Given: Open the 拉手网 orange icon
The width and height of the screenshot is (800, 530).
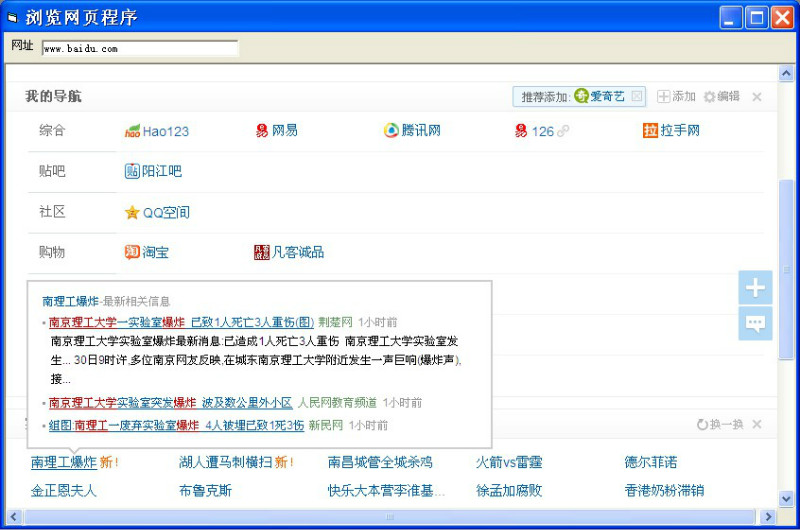Looking at the screenshot, I should [x=650, y=131].
